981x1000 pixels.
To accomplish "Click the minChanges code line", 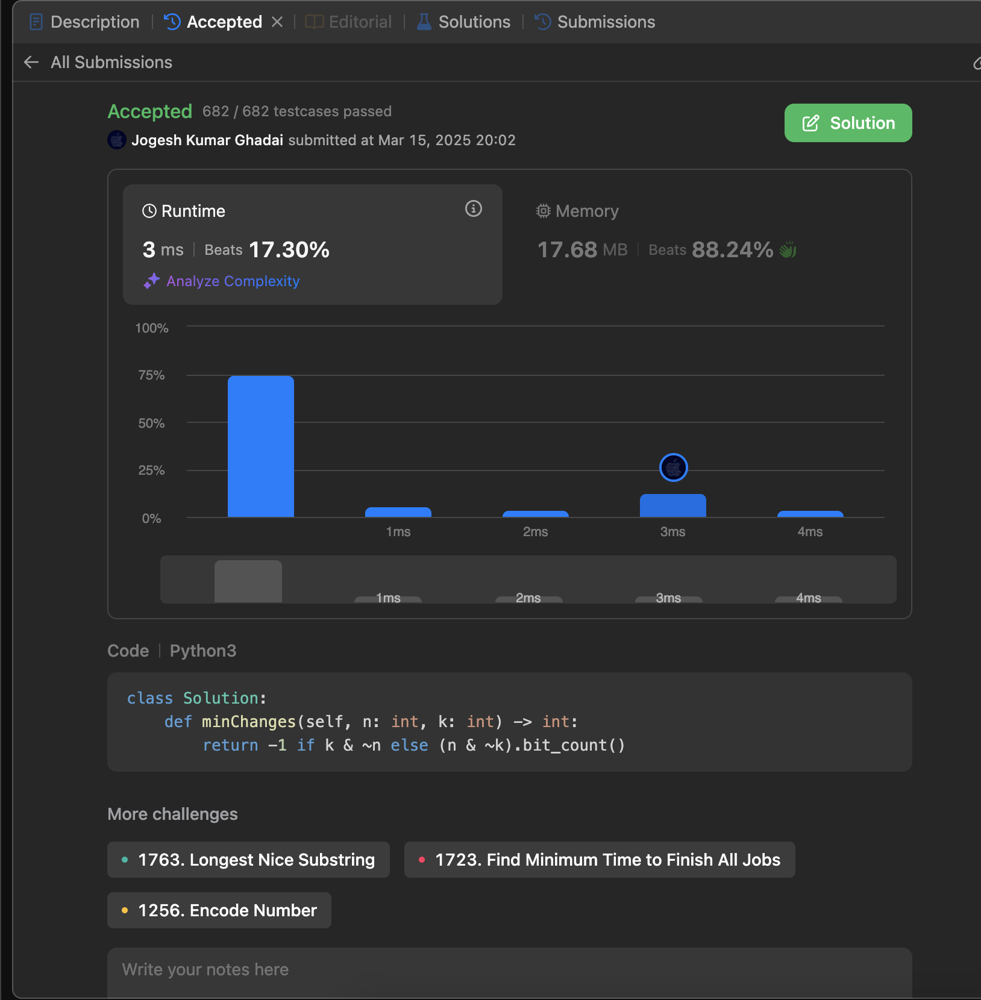I will (371, 721).
